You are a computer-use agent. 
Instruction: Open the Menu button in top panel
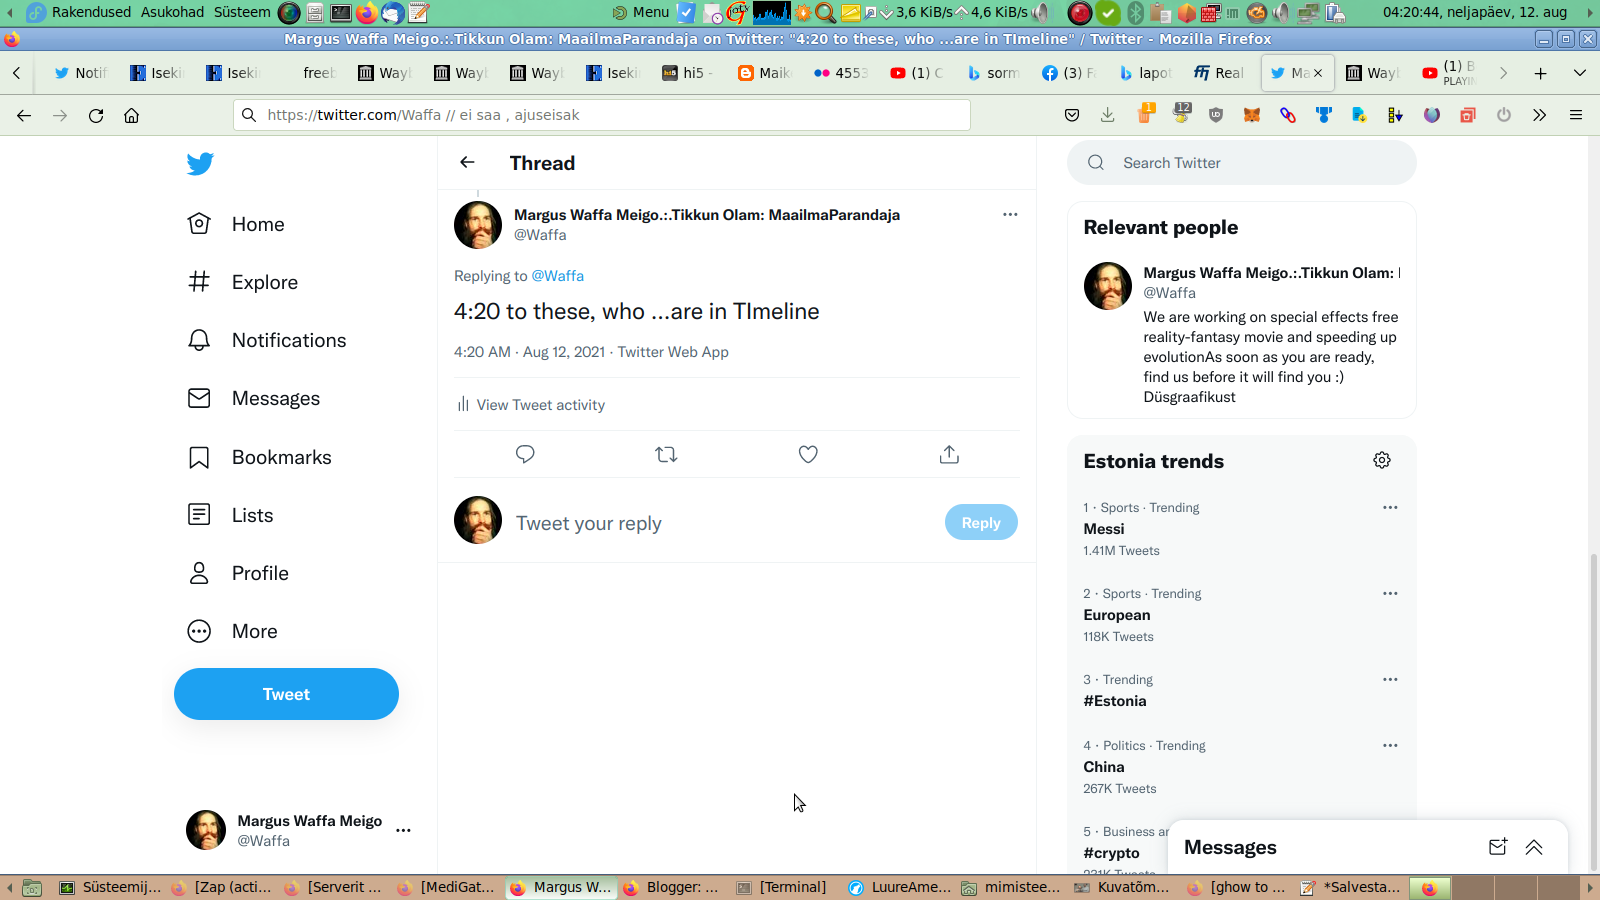click(641, 12)
